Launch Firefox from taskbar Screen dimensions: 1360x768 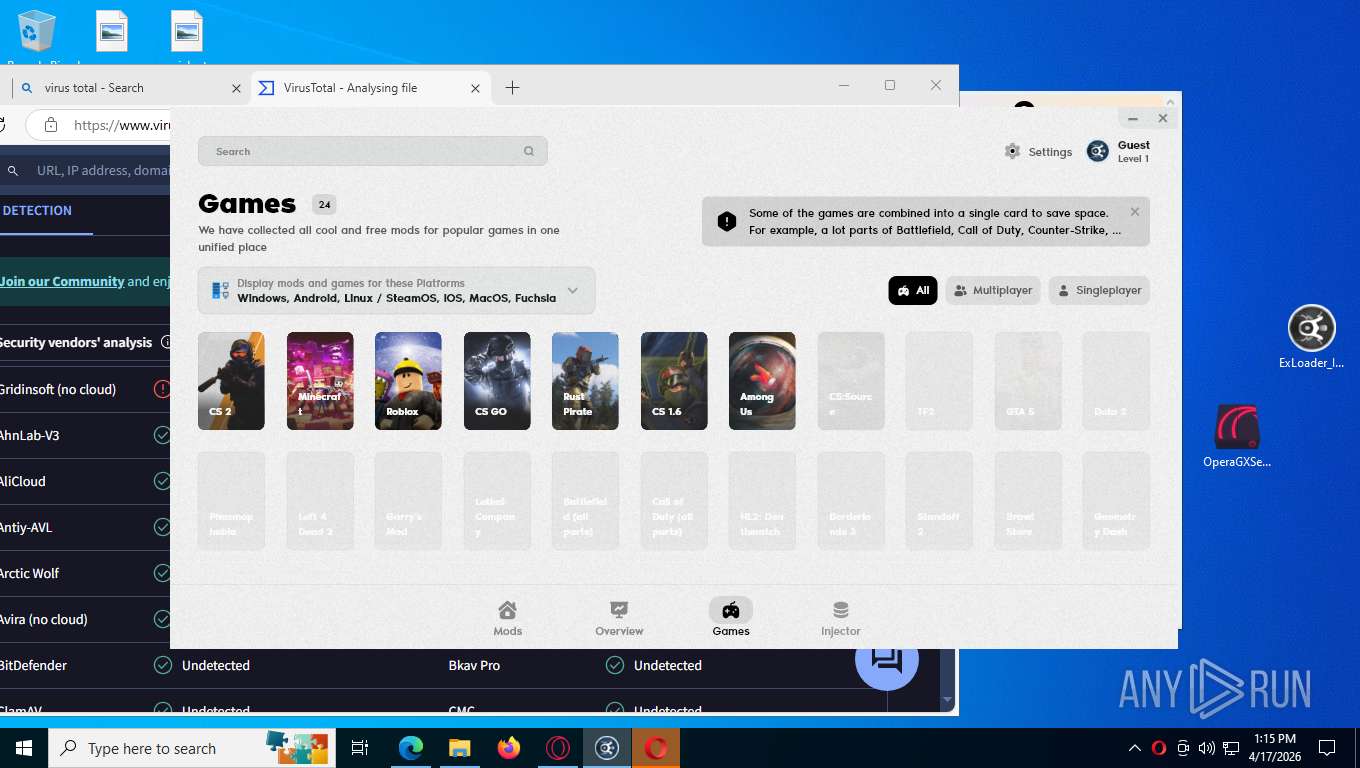point(509,748)
